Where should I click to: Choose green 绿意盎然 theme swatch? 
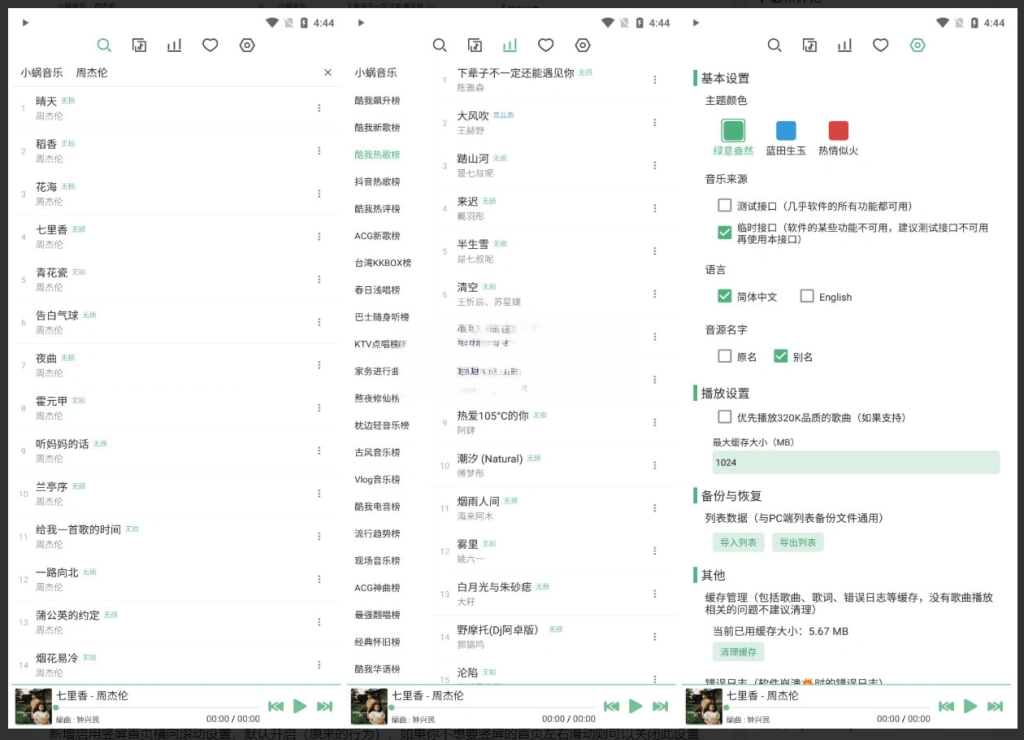coord(733,131)
